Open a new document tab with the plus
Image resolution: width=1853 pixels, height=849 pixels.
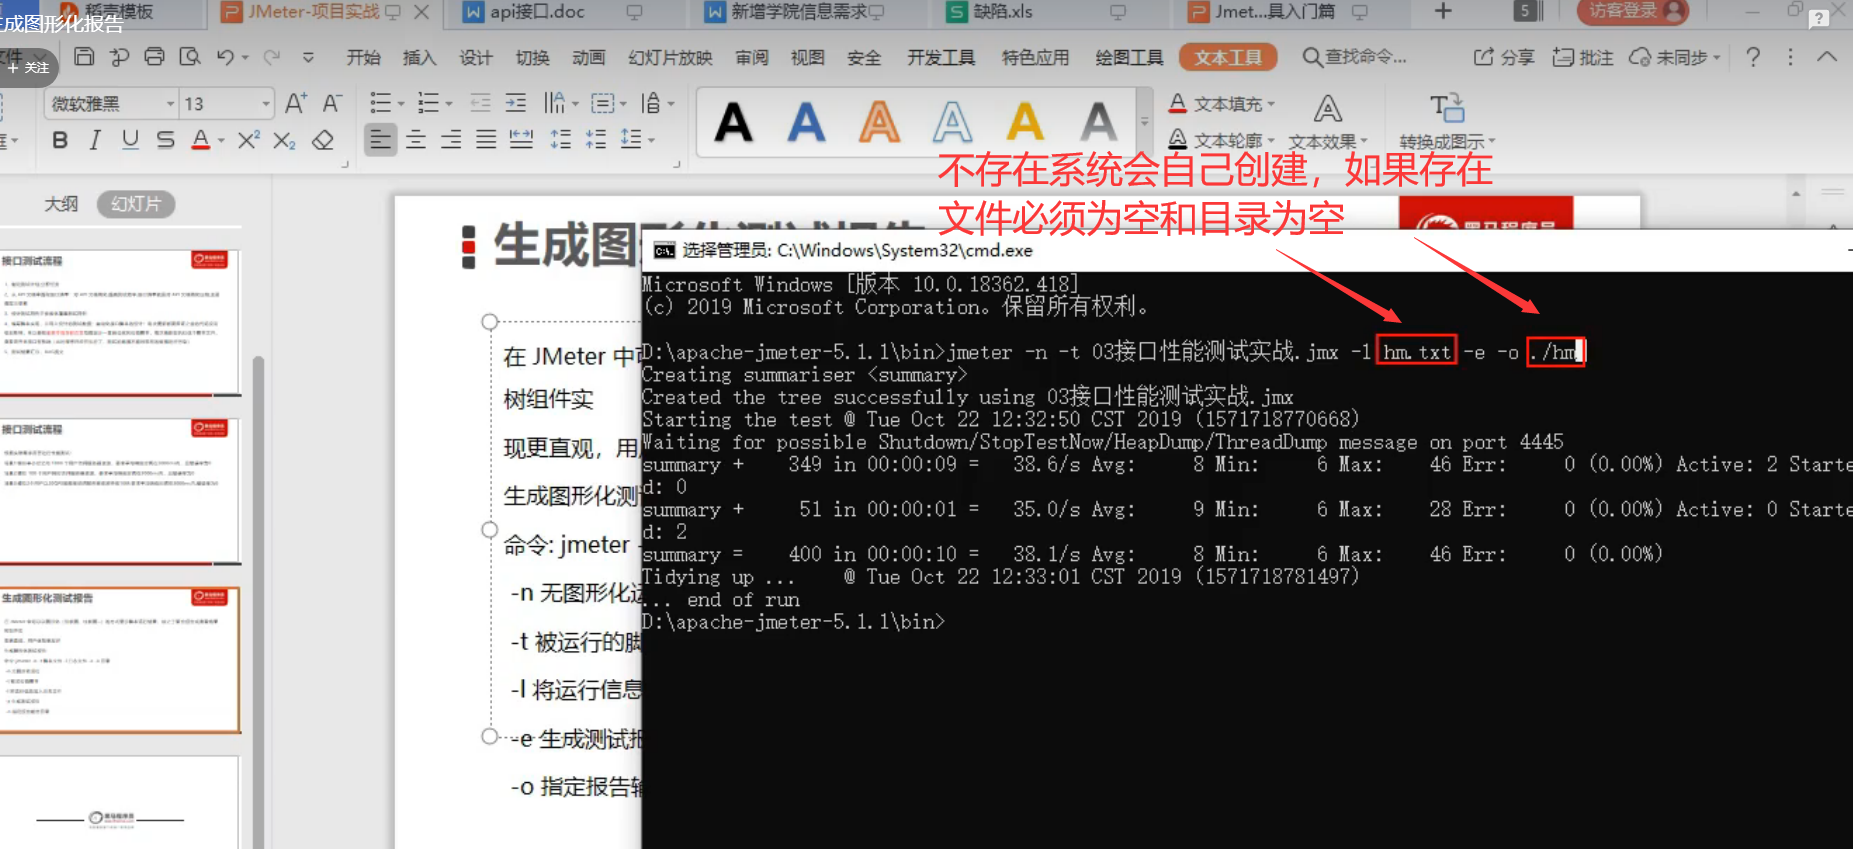[x=1442, y=11]
